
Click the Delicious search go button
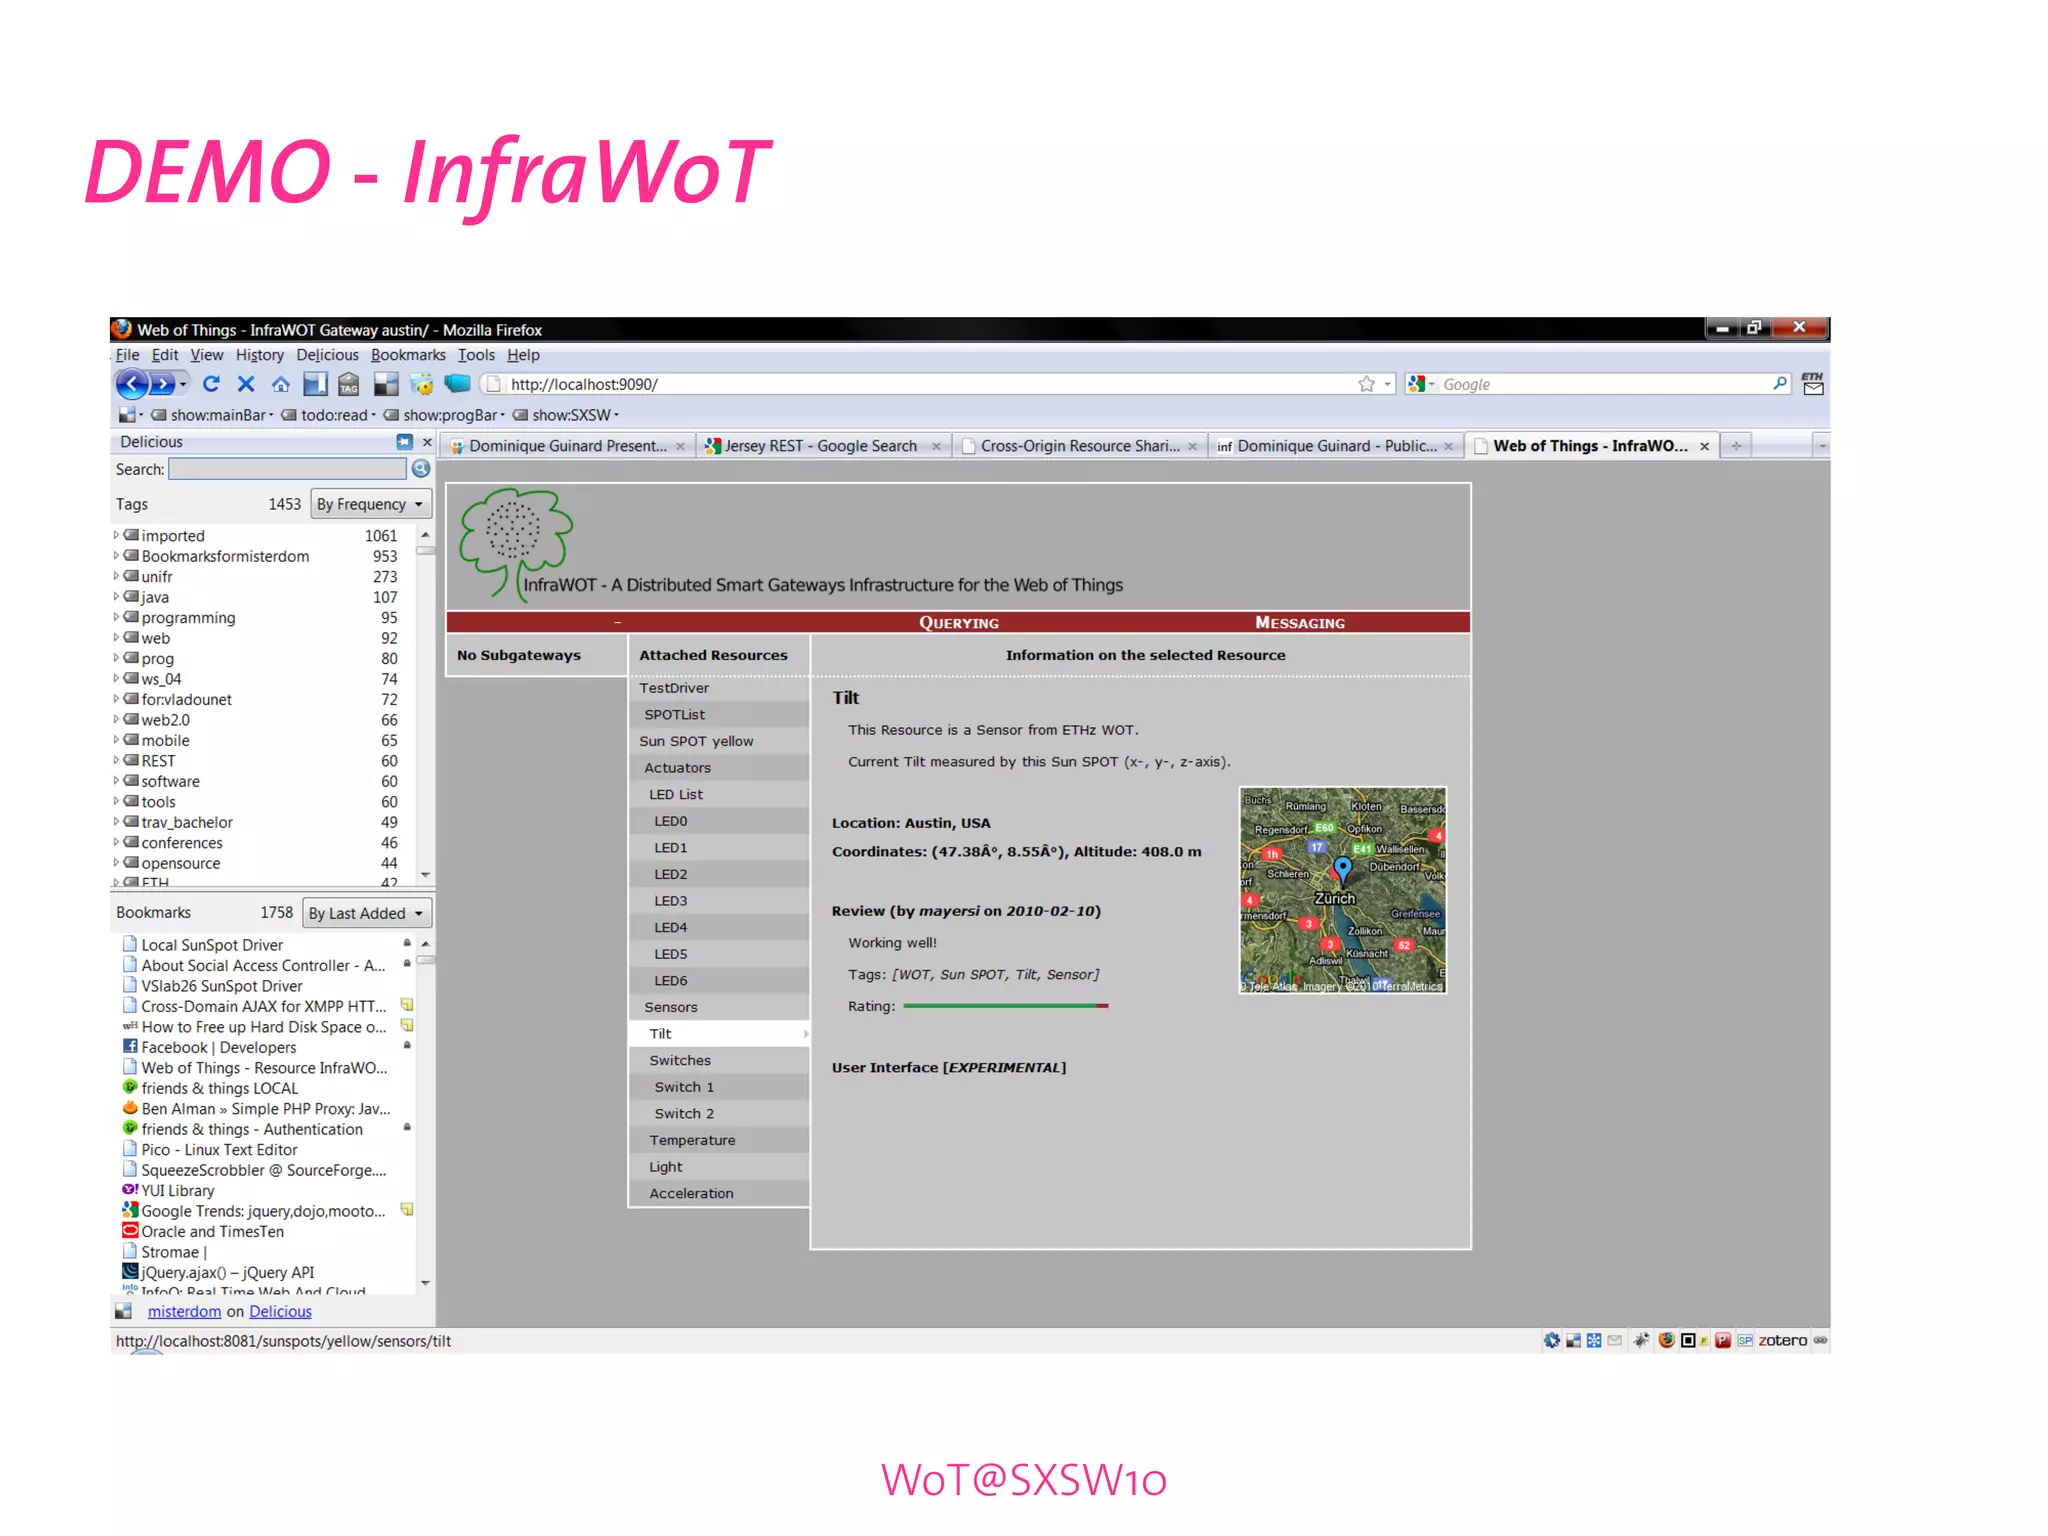[x=421, y=469]
